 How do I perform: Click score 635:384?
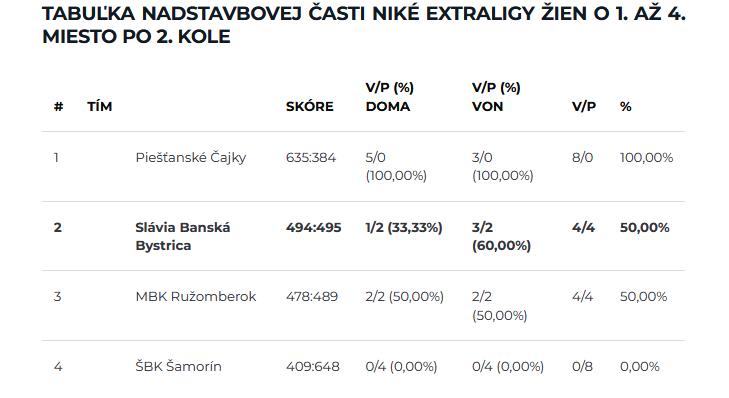[311, 158]
